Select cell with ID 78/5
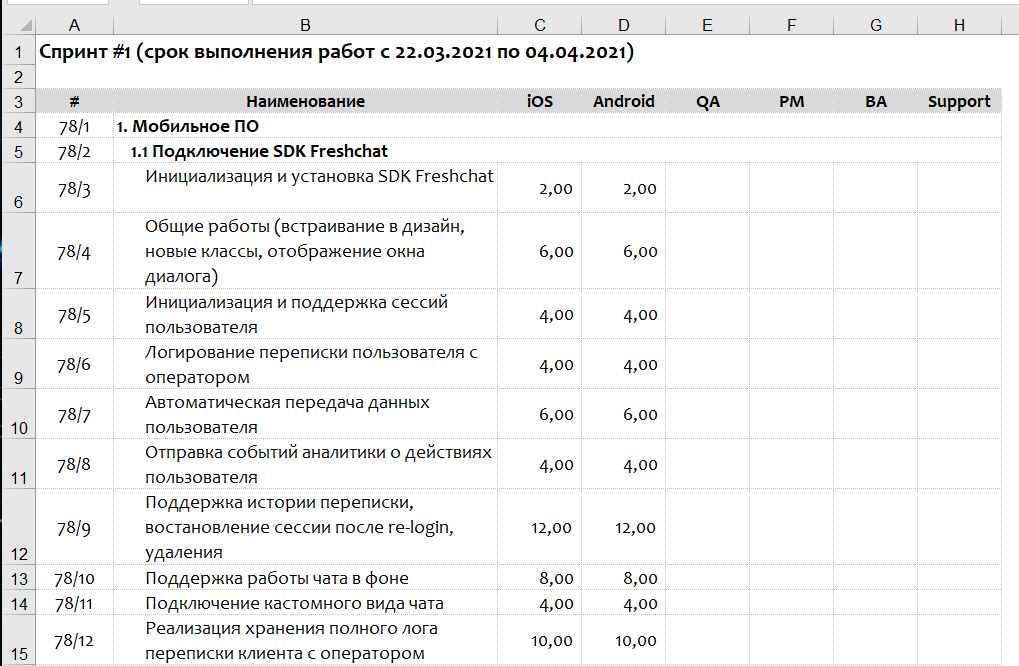Screen dimensions: 1019x666 click(x=75, y=315)
